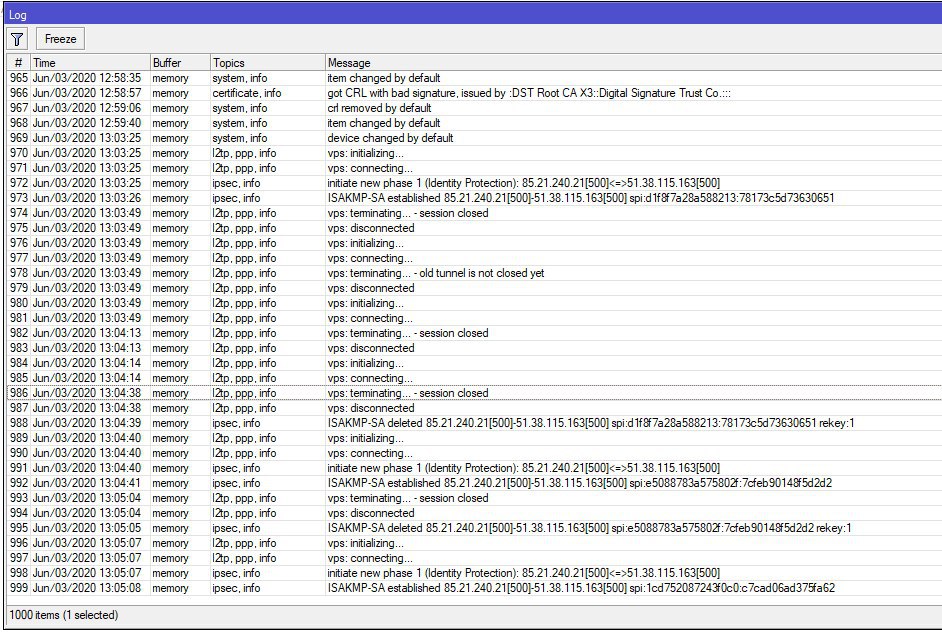Select the highlighted row 986 session closed
The width and height of the screenshot is (942, 636).
tap(475, 393)
